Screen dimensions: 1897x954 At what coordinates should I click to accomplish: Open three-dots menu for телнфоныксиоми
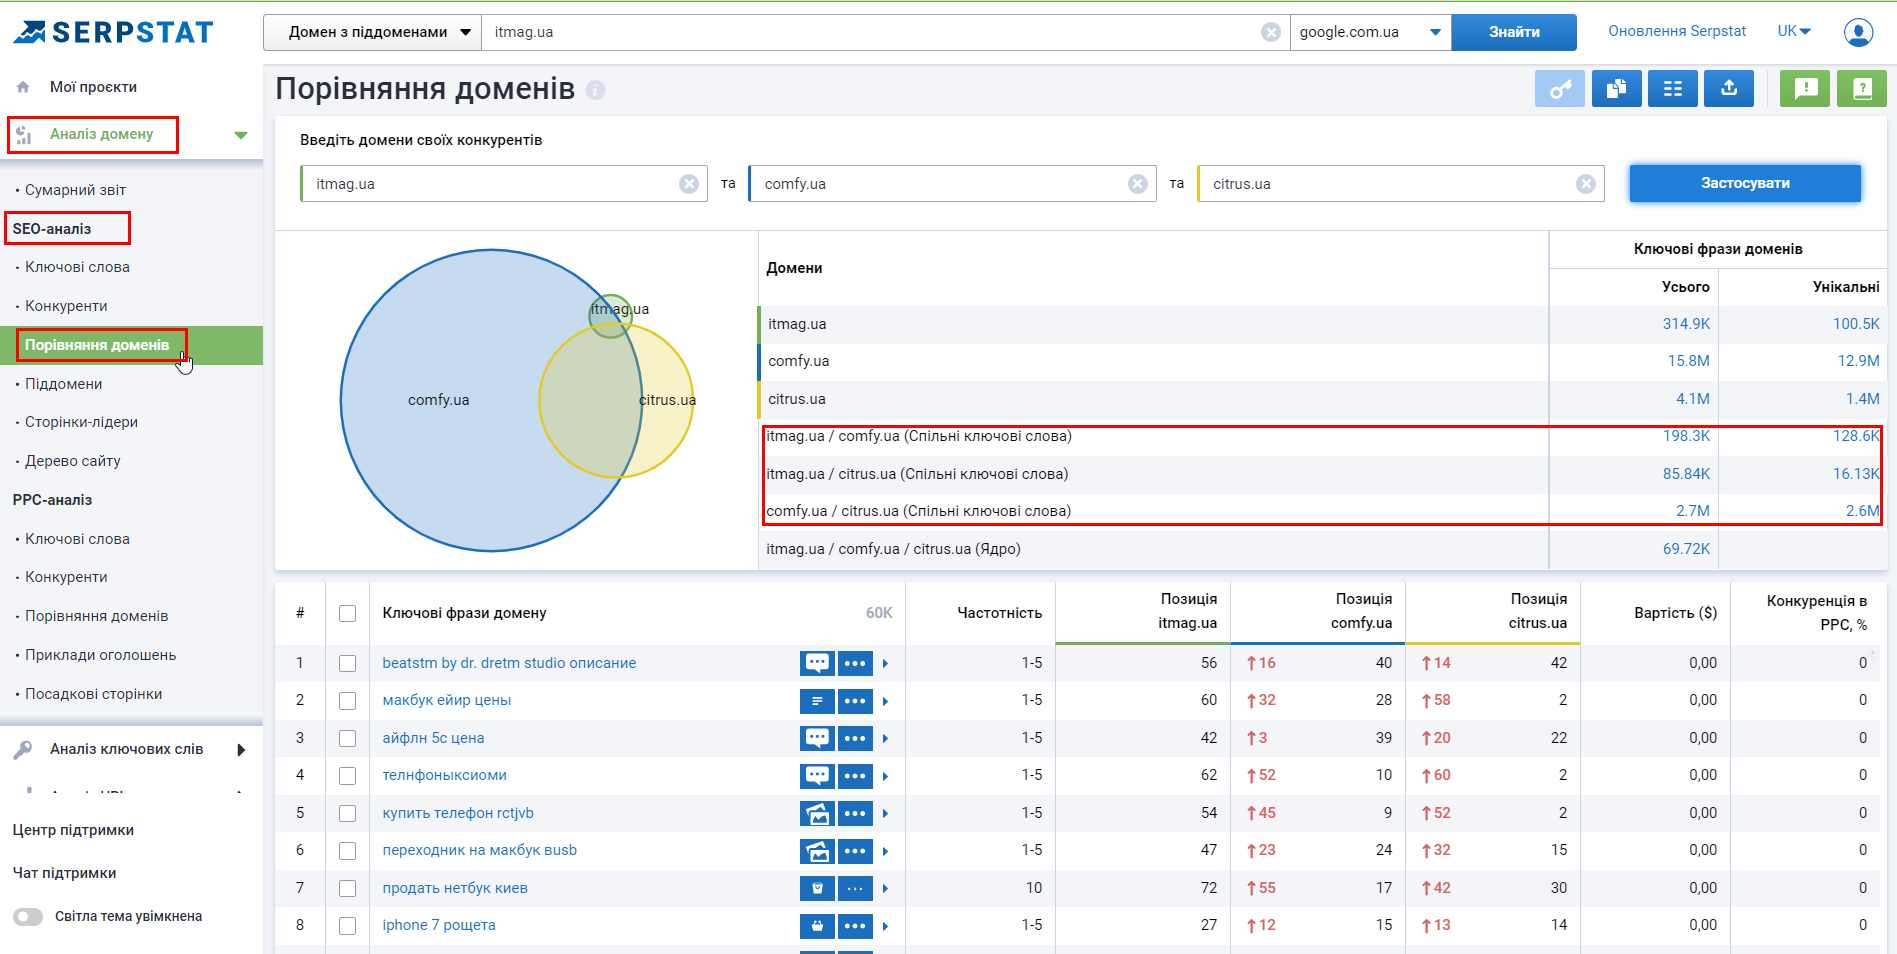855,776
